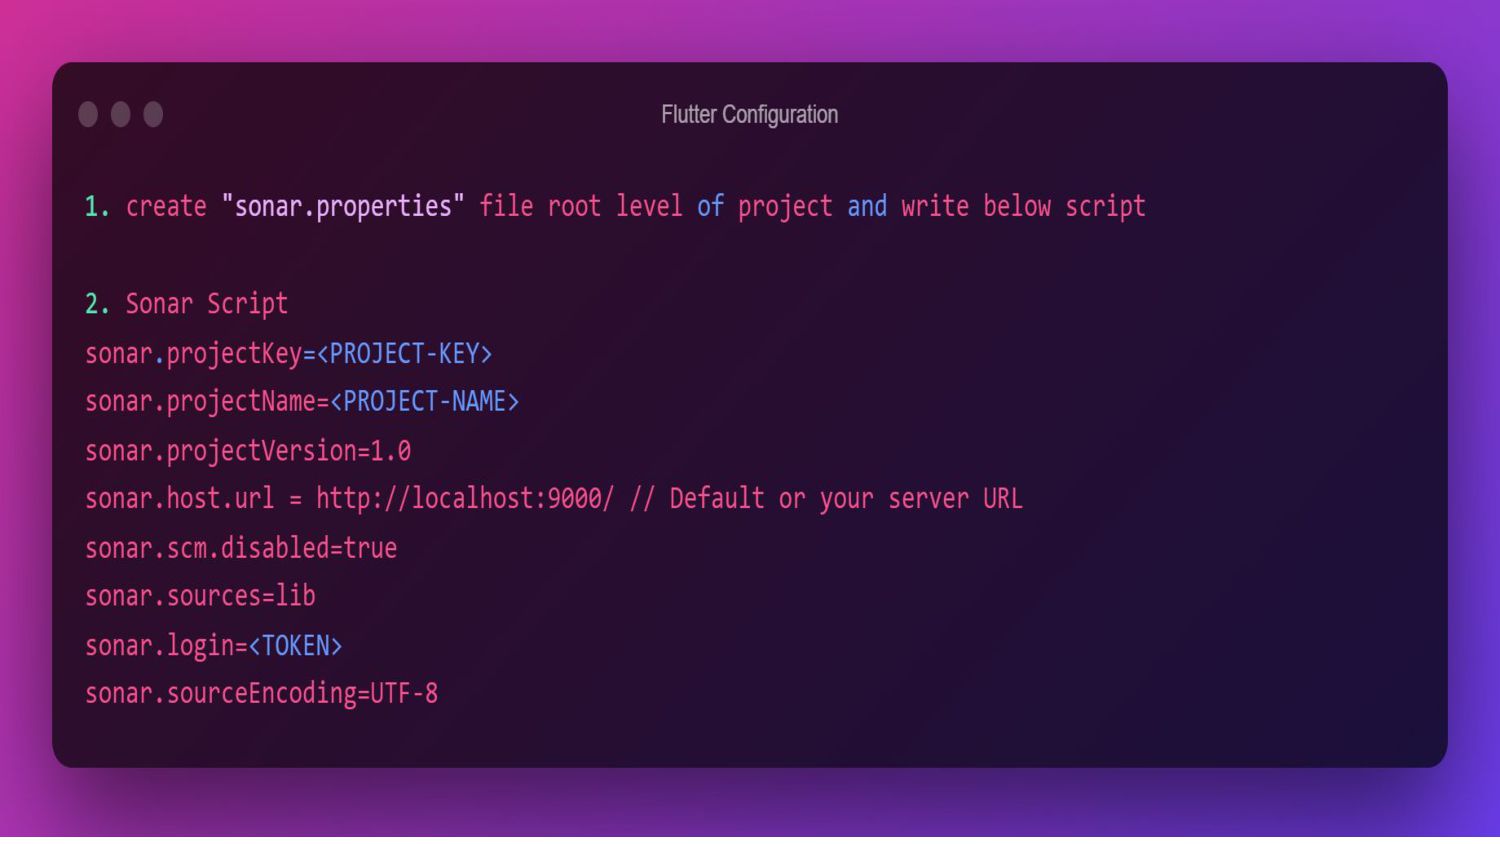Click the Sonar Script heading

206,303
